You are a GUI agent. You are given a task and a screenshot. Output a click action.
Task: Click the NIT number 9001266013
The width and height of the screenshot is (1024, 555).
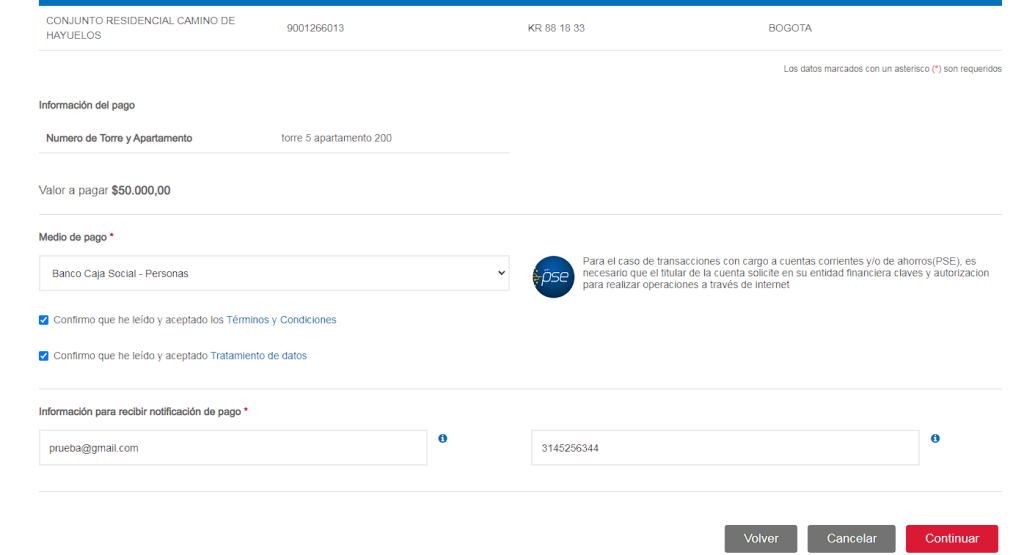315,28
